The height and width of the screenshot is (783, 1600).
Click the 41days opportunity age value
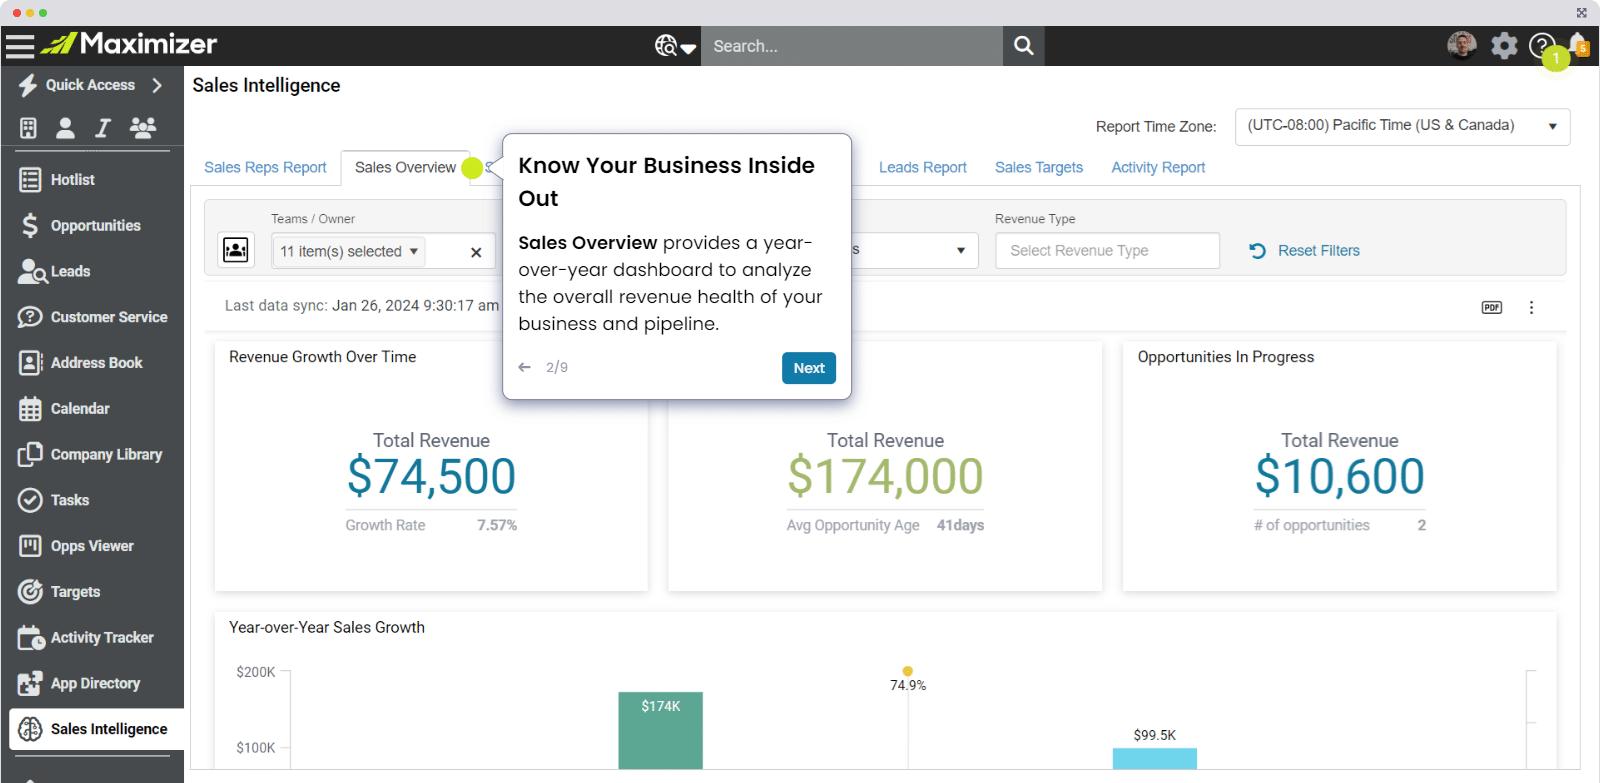(960, 526)
